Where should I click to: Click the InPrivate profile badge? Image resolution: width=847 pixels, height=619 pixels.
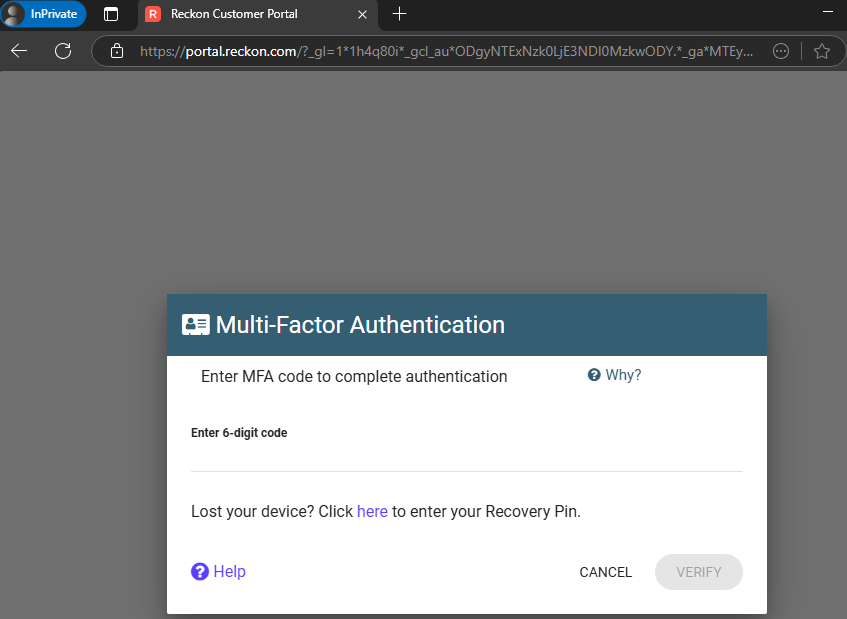[x=44, y=14]
